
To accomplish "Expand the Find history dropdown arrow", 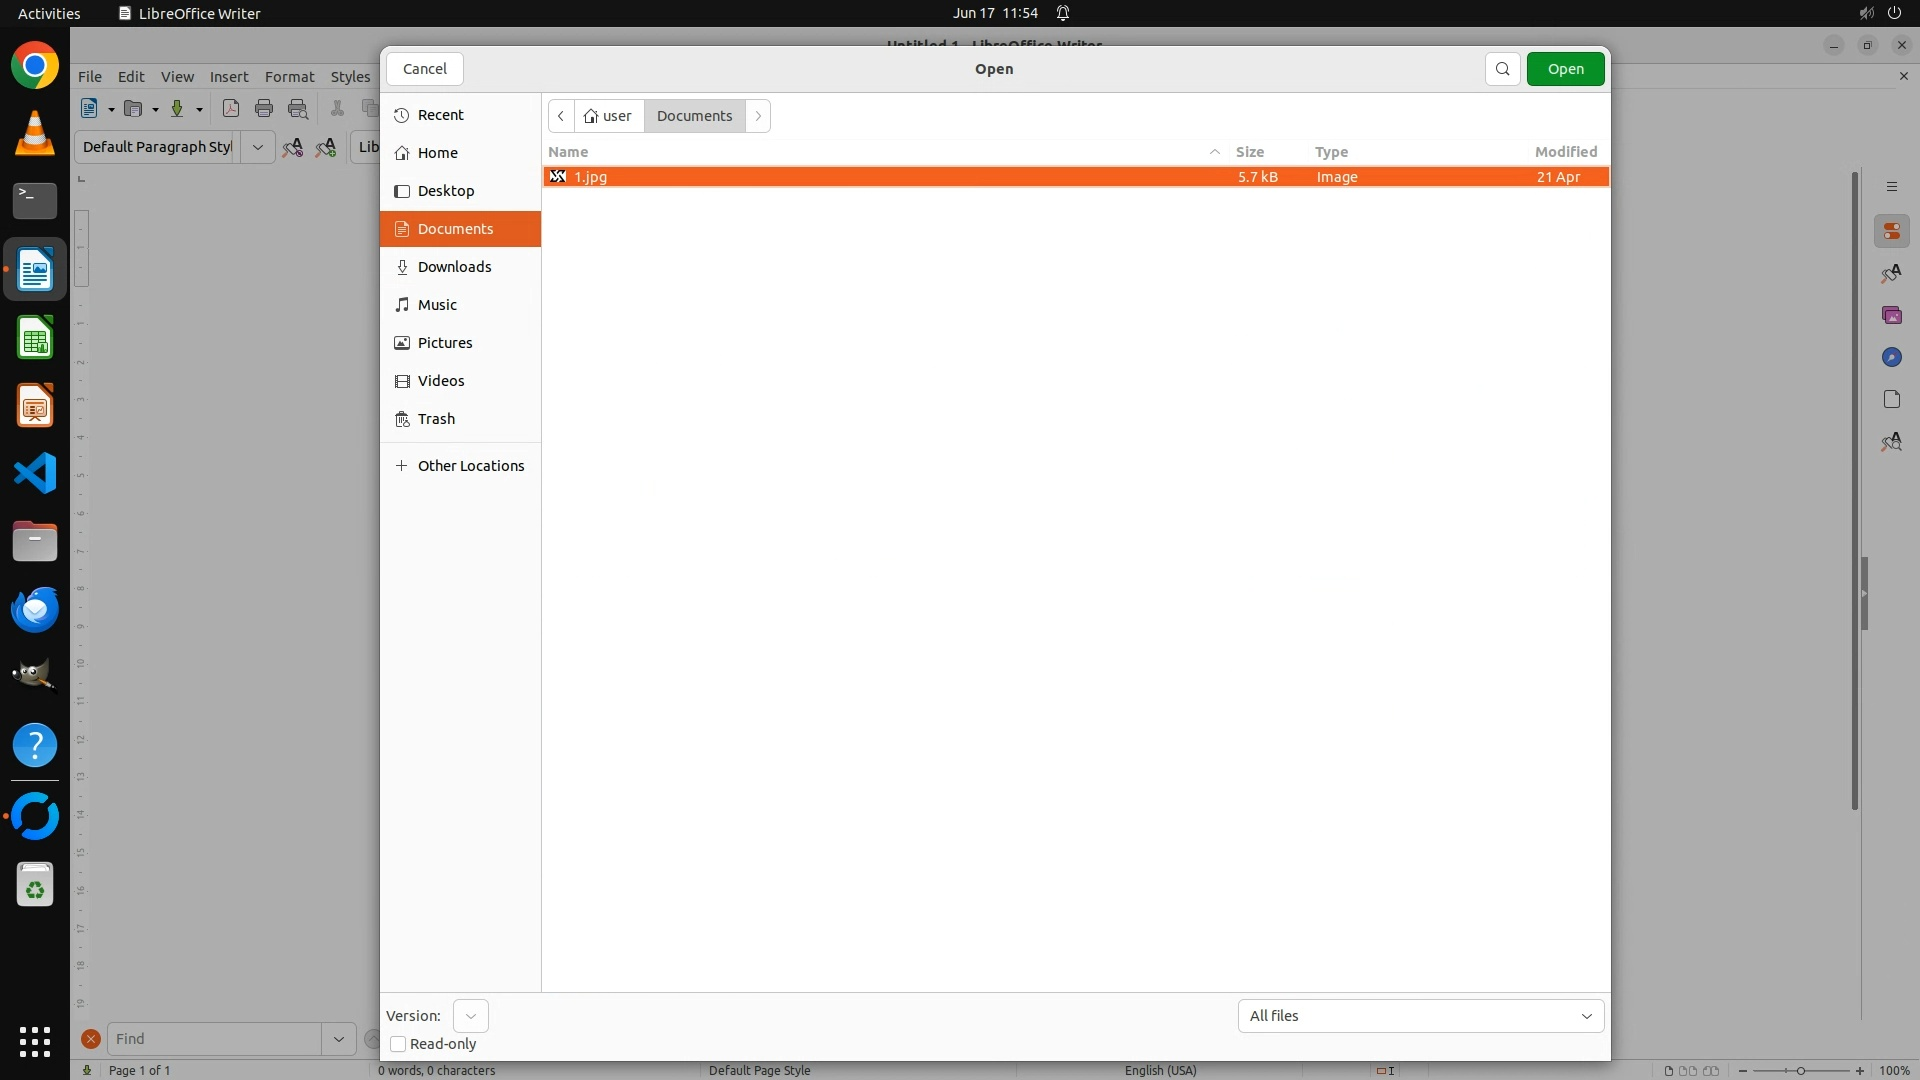I will pos(338,1039).
